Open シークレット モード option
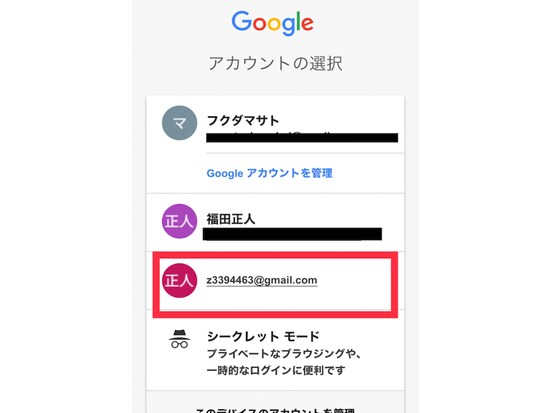 coord(263,336)
